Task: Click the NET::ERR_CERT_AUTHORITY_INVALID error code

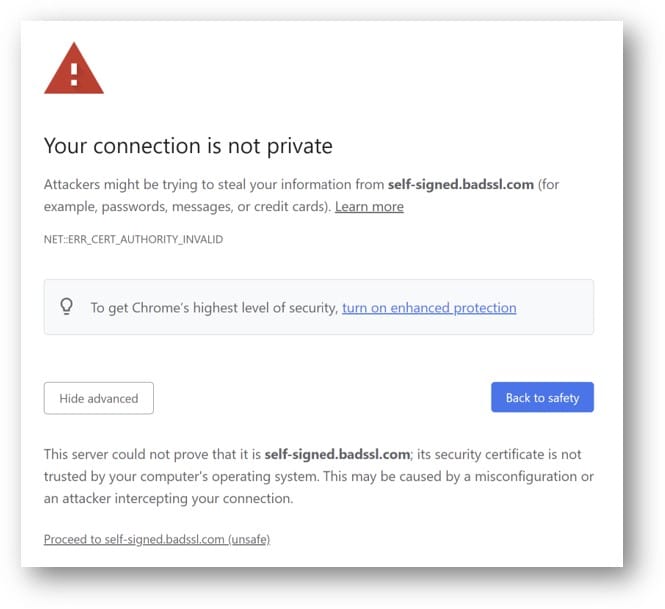Action: pyautogui.click(x=133, y=239)
